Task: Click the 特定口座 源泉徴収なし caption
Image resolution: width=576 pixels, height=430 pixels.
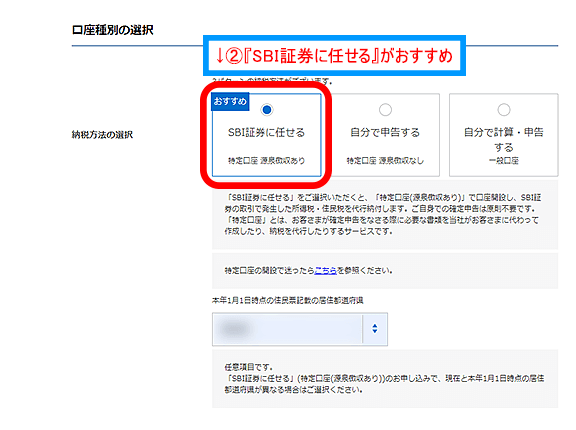Action: [x=385, y=160]
